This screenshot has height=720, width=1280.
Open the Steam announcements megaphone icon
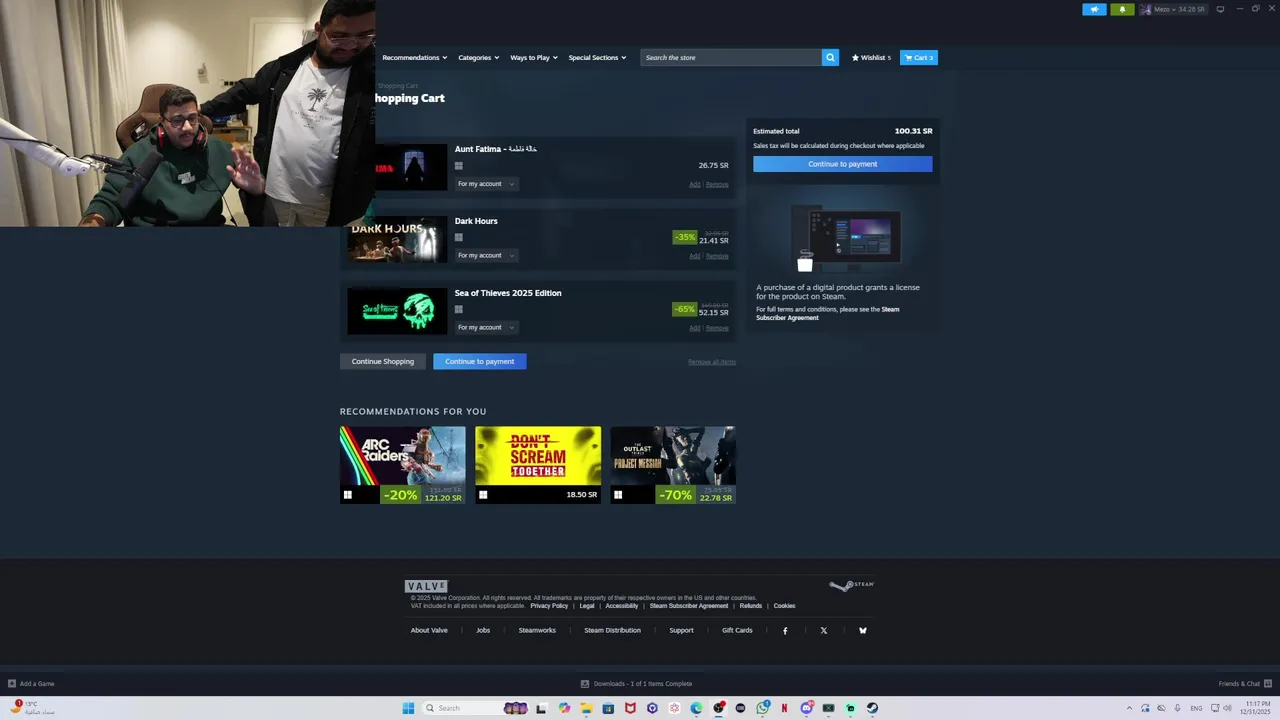(1094, 9)
